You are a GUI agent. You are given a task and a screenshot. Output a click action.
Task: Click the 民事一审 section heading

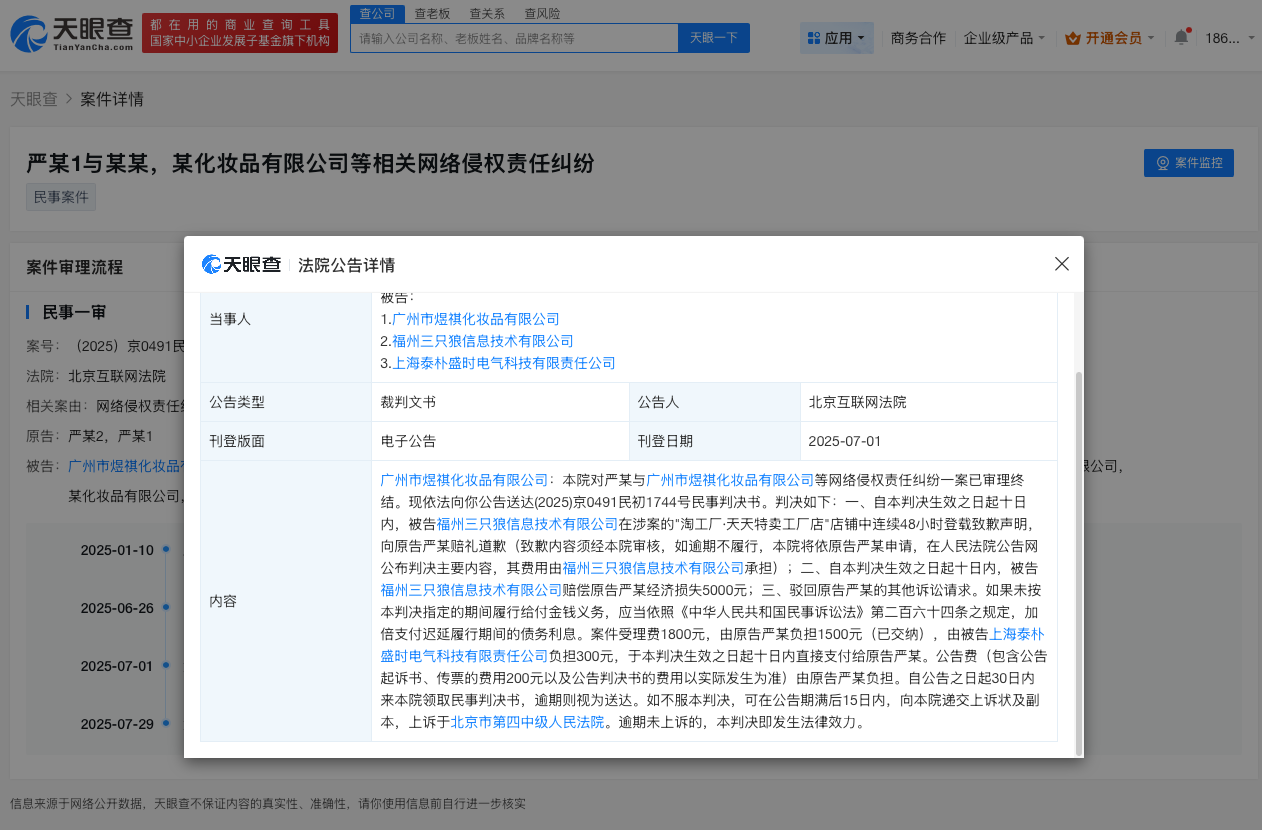(74, 312)
